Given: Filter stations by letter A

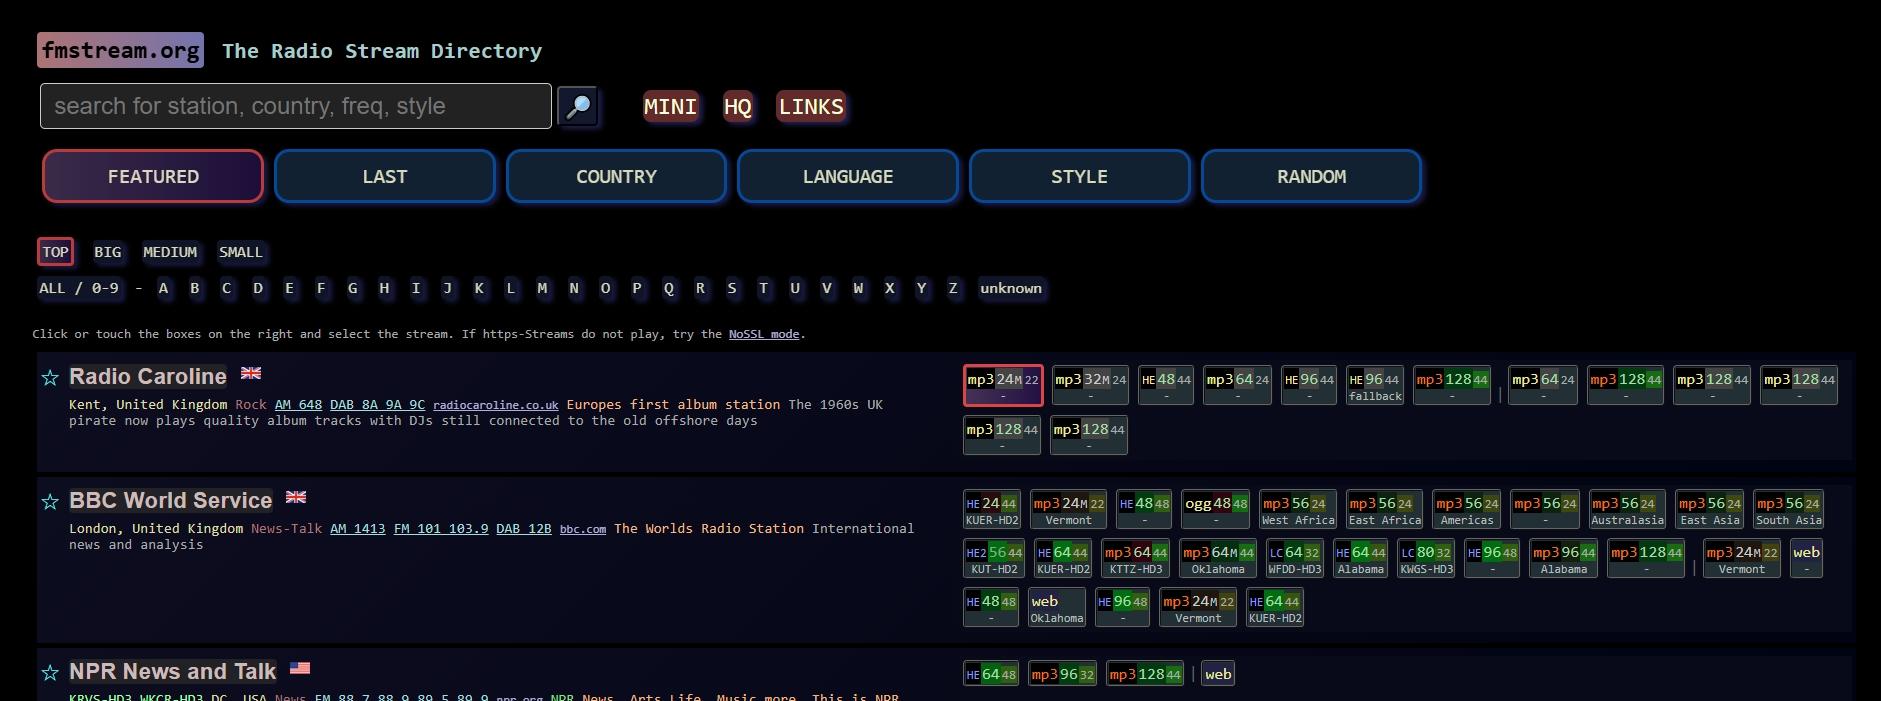Looking at the screenshot, I should pyautogui.click(x=164, y=288).
